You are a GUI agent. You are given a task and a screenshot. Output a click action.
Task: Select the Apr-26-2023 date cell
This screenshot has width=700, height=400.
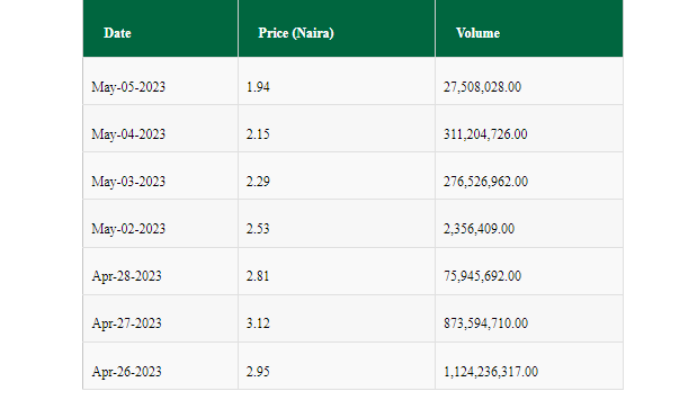click(127, 372)
